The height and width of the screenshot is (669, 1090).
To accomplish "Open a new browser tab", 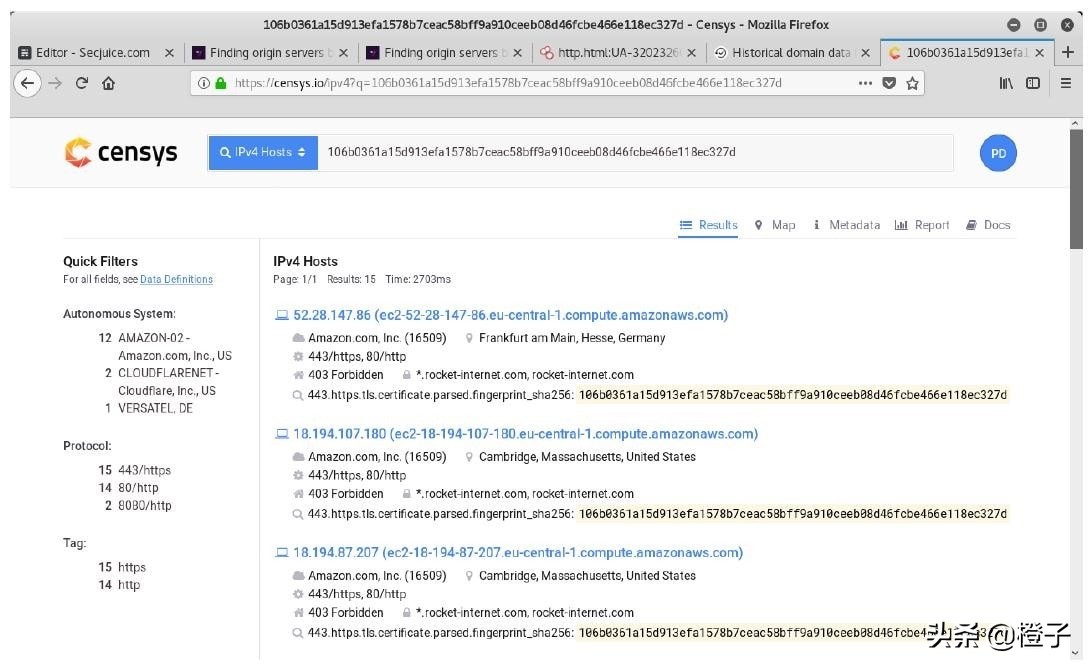I will tap(1068, 53).
